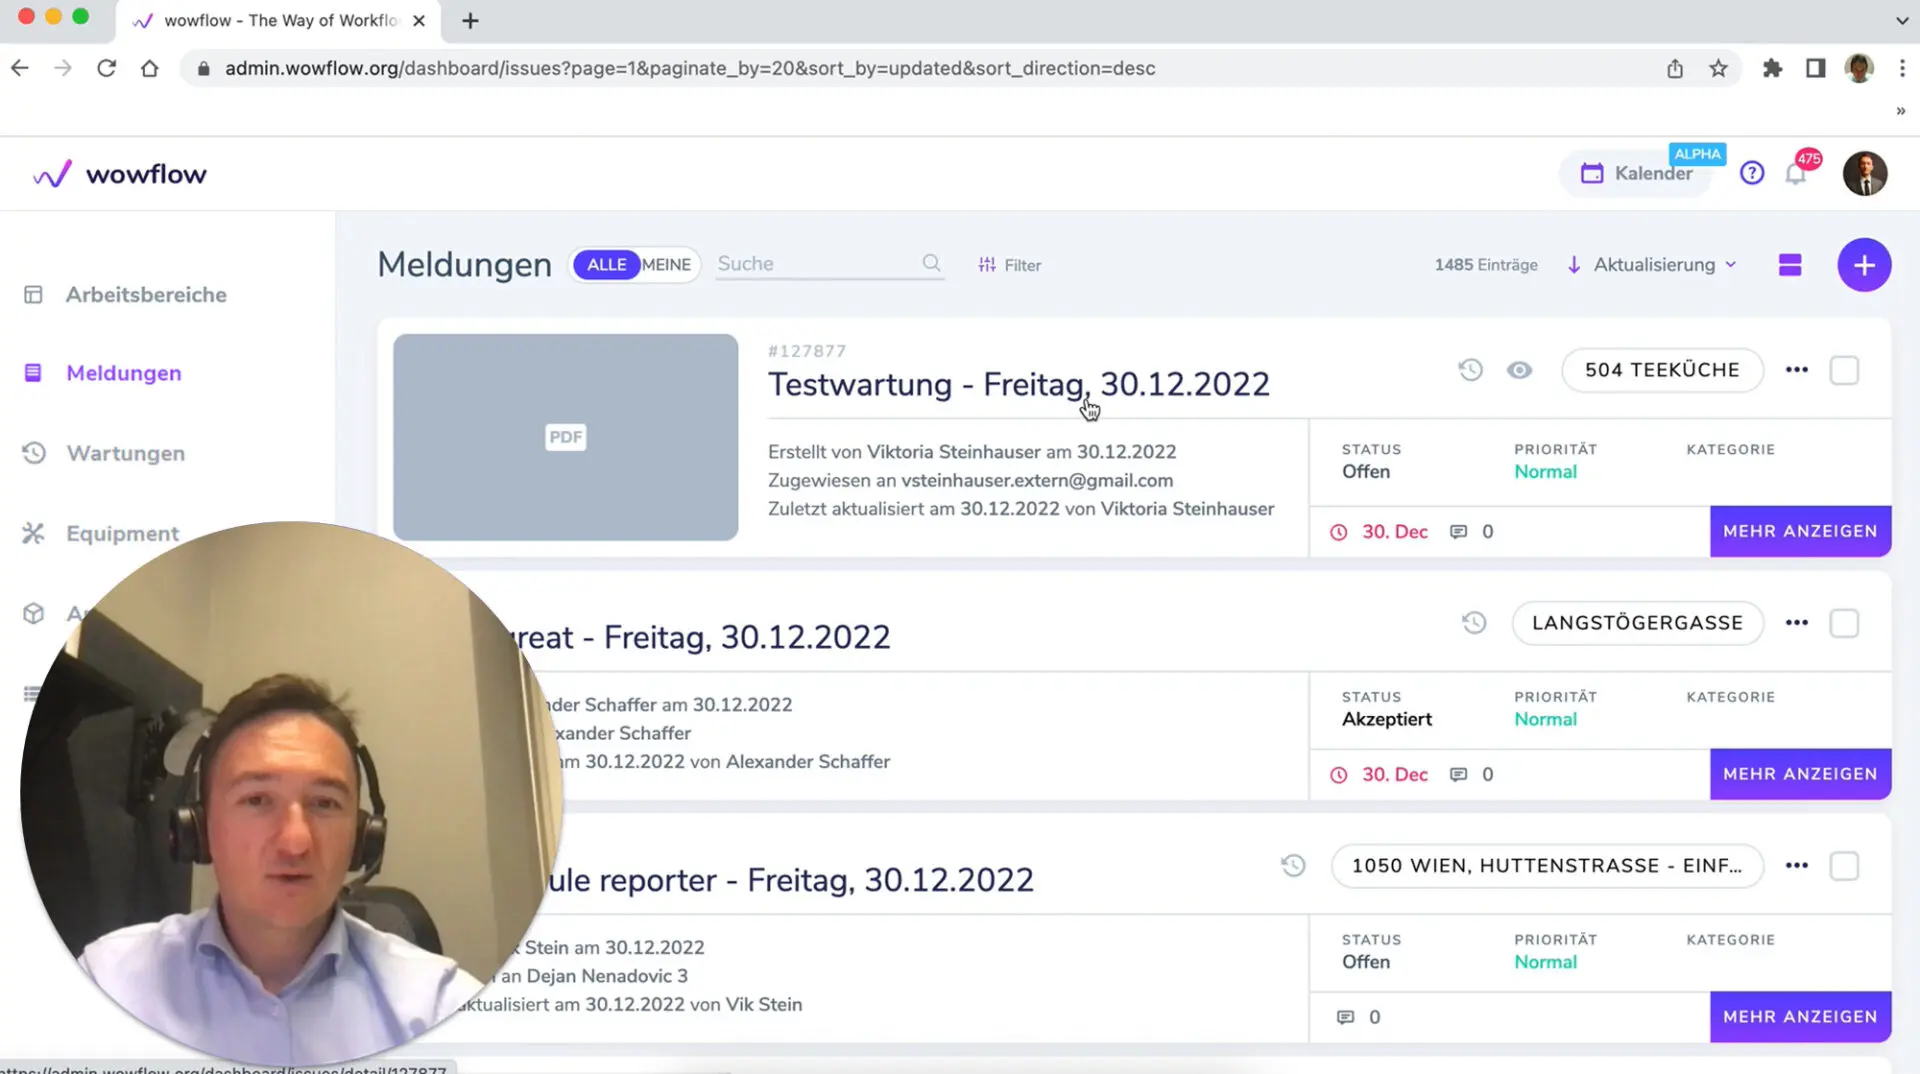Open the help question mark icon
Image resolution: width=1920 pixels, height=1074 pixels.
coord(1752,174)
